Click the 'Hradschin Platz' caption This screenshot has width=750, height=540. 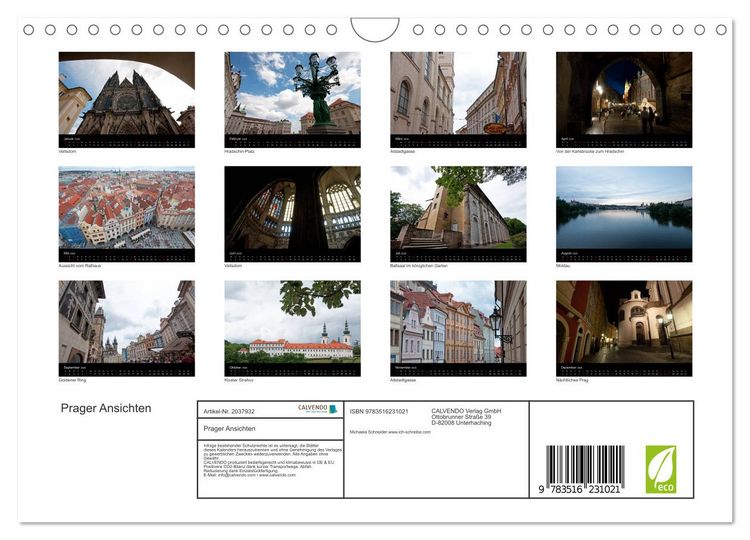pyautogui.click(x=239, y=152)
